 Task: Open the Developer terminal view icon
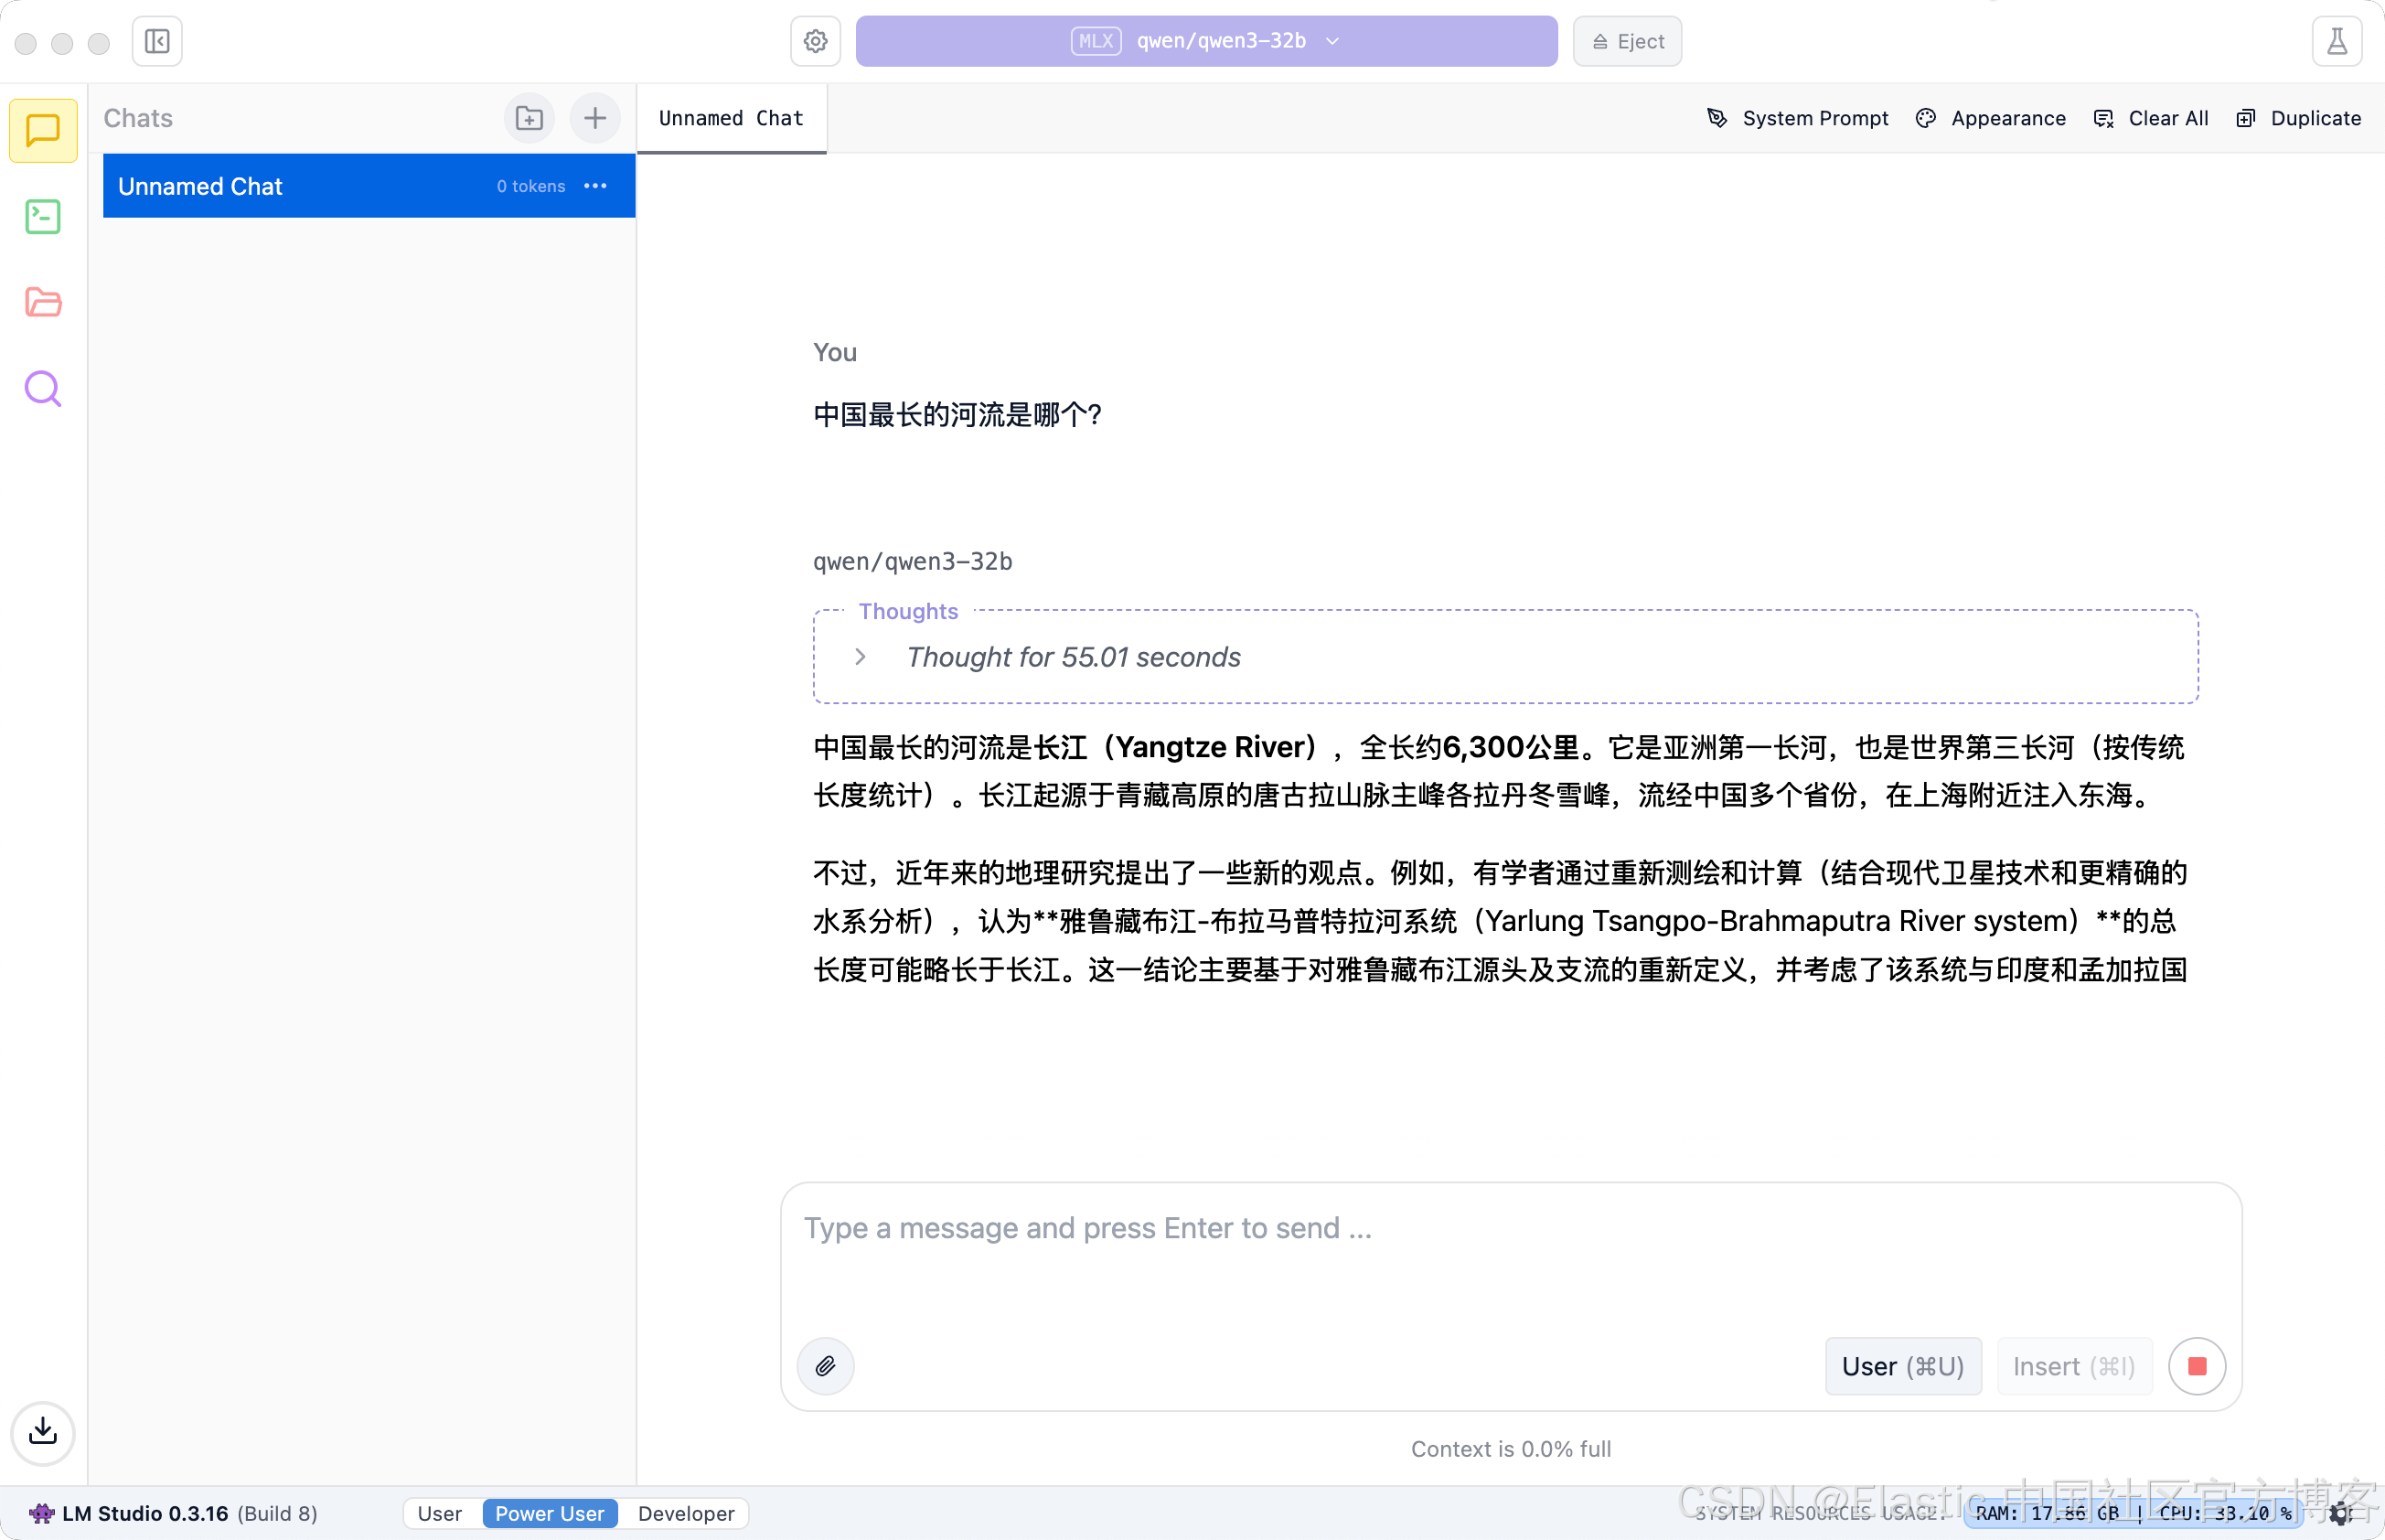43,216
